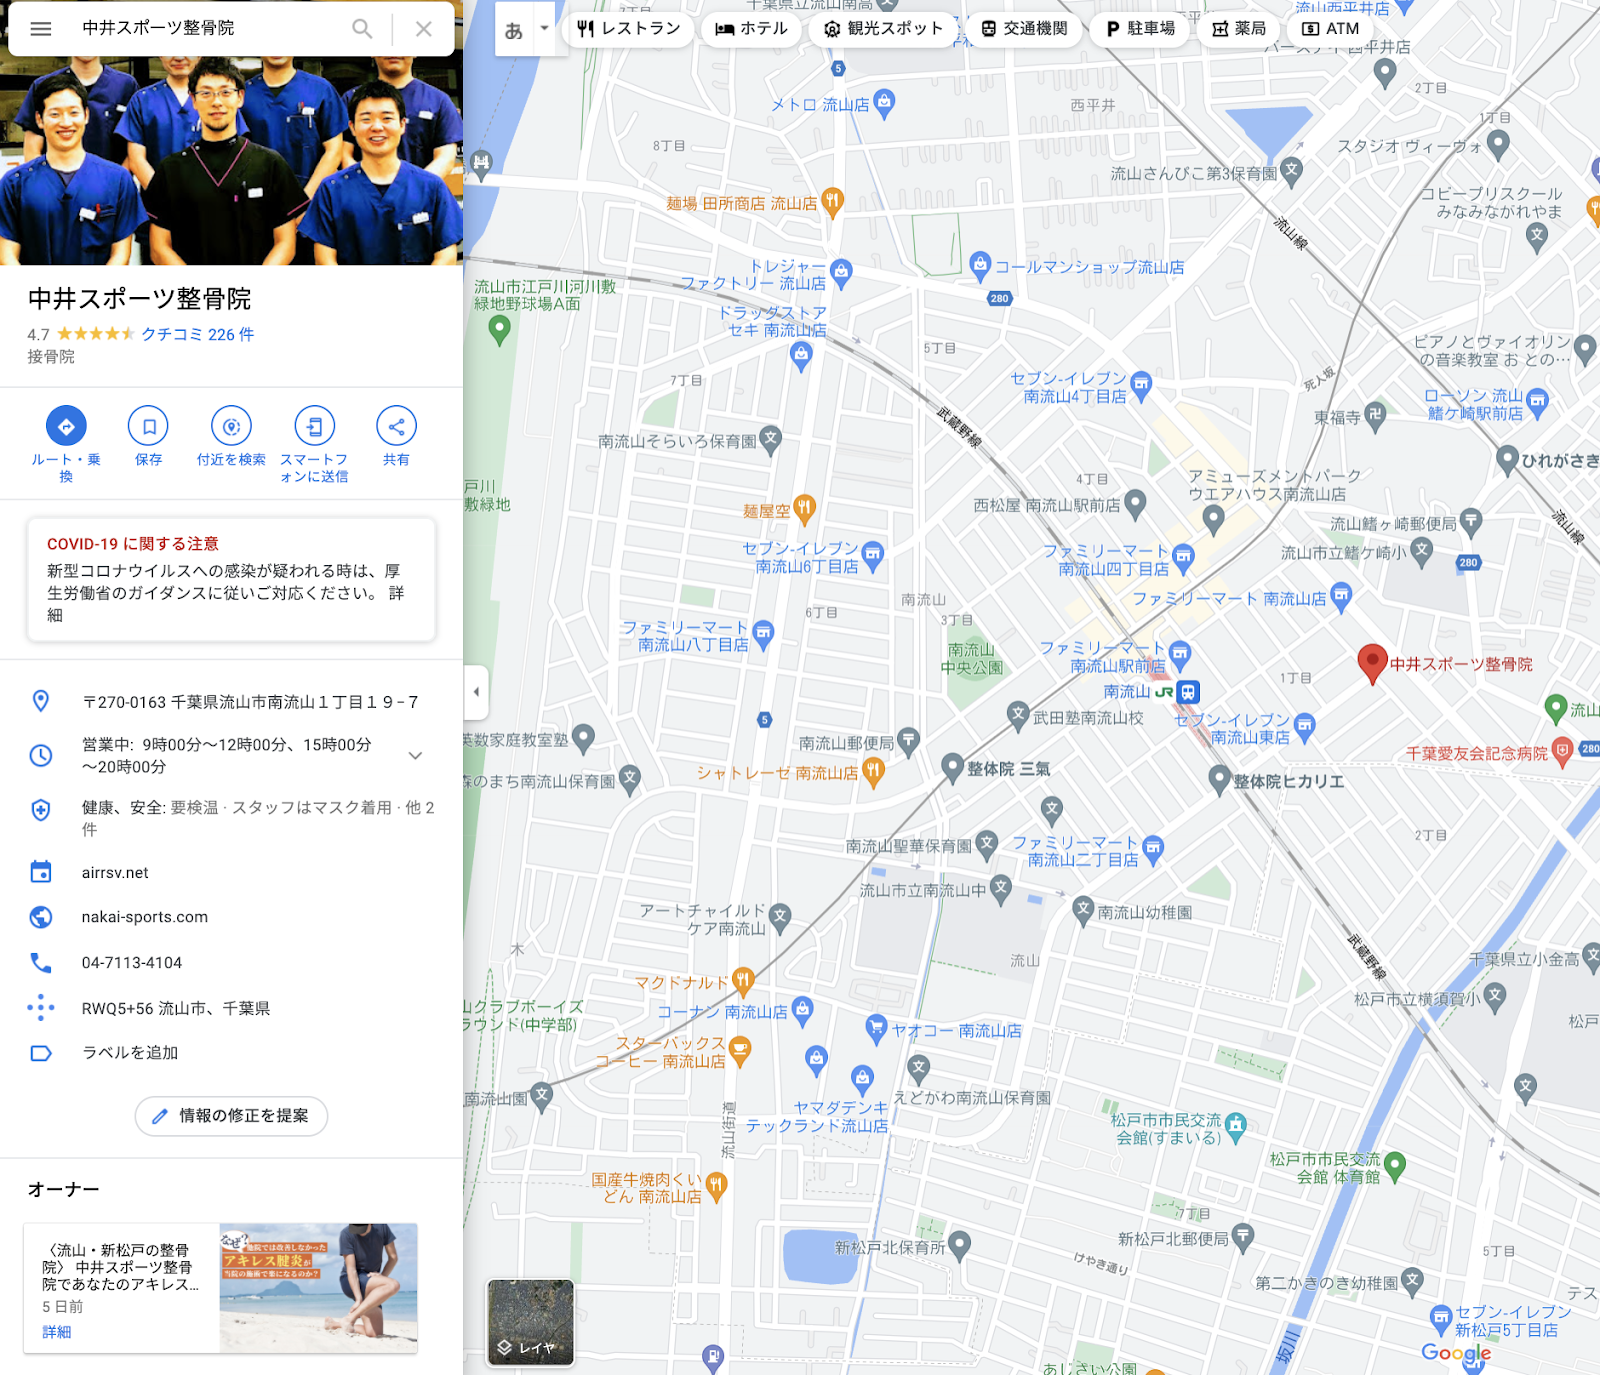Image resolution: width=1600 pixels, height=1375 pixels.
Task: Click the シャトレーゼ 南流山店 marker
Action: click(x=873, y=772)
